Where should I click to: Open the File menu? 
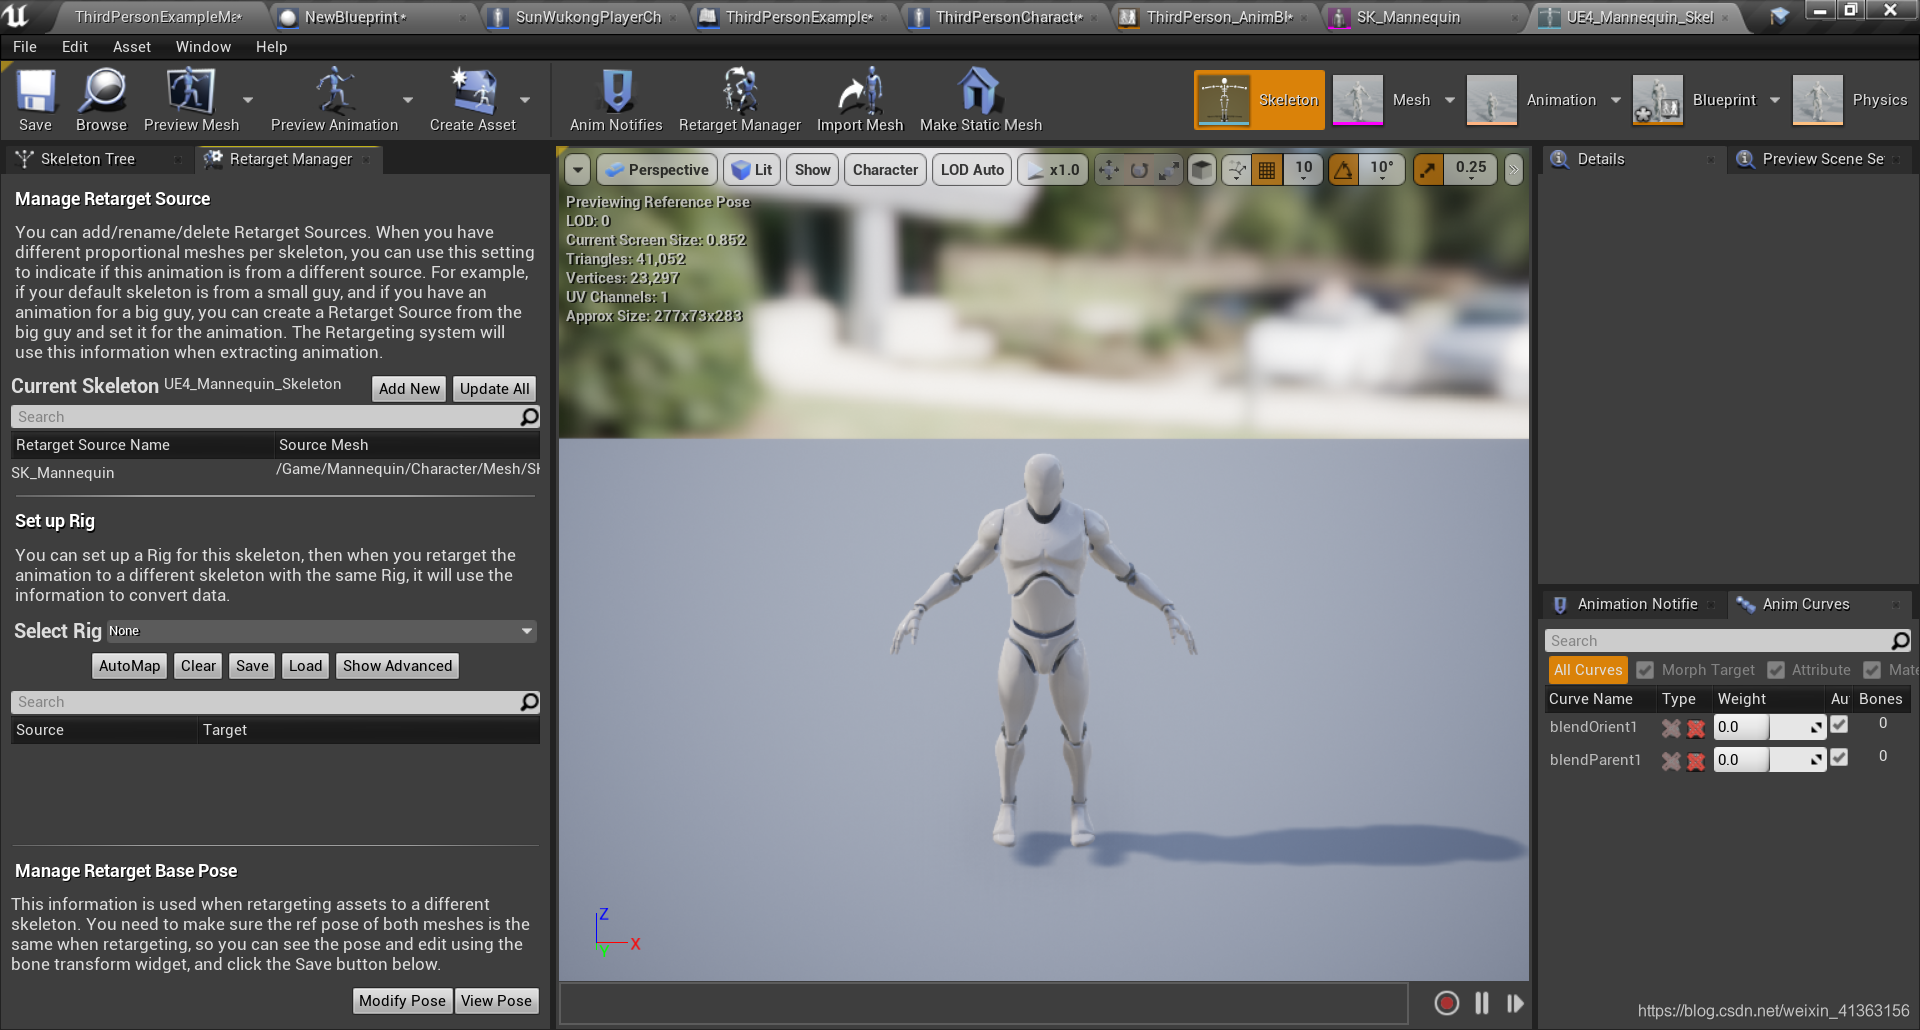[25, 47]
